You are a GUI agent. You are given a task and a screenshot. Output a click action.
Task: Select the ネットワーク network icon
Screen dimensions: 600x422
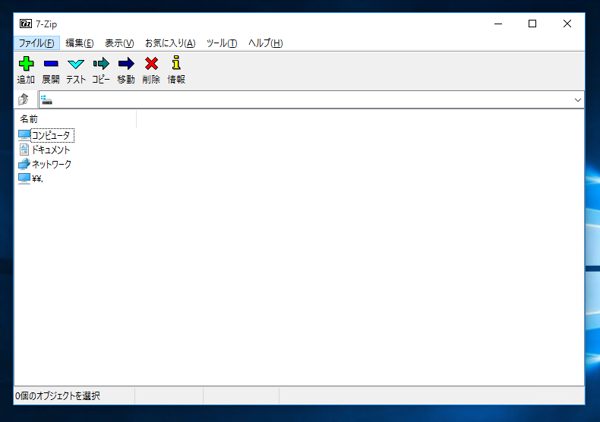click(24, 164)
